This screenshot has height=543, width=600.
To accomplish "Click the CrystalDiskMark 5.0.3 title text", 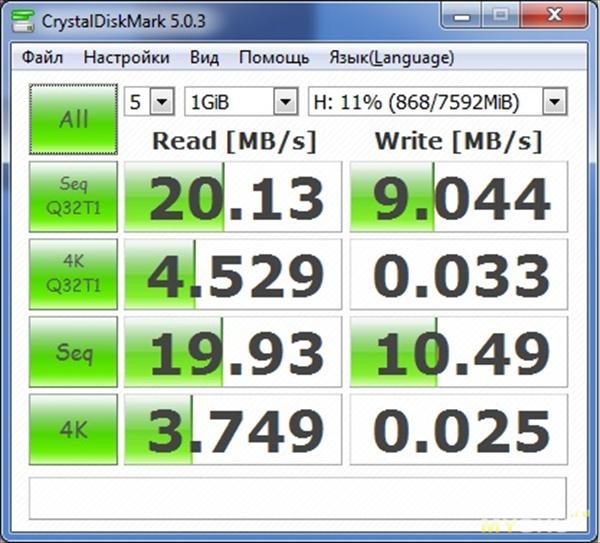I will pyautogui.click(x=123, y=21).
